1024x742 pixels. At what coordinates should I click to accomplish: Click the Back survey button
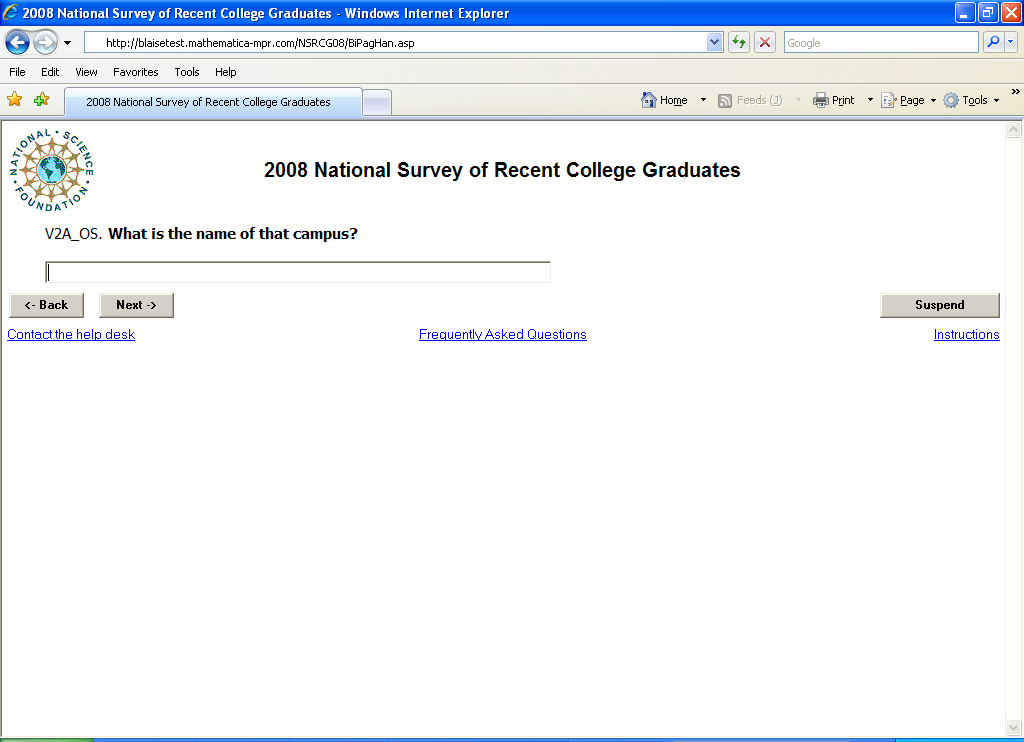[46, 305]
